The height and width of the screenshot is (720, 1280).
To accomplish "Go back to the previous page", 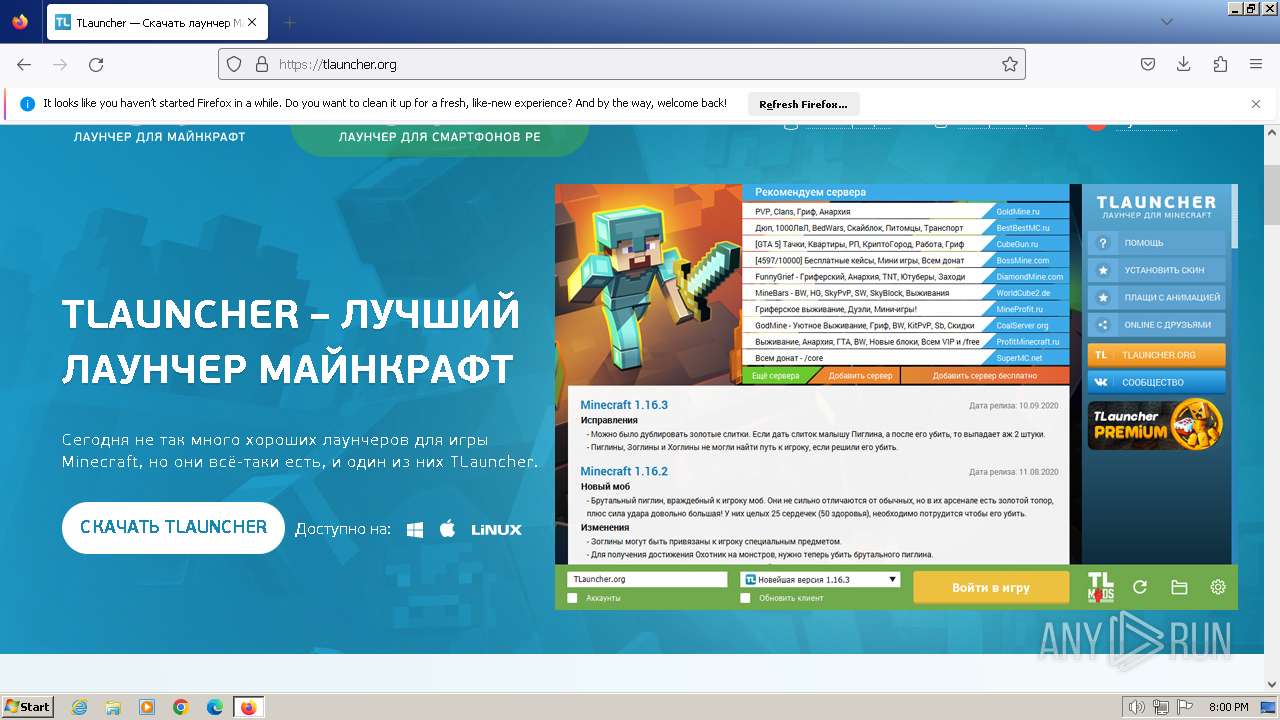I will point(24,64).
